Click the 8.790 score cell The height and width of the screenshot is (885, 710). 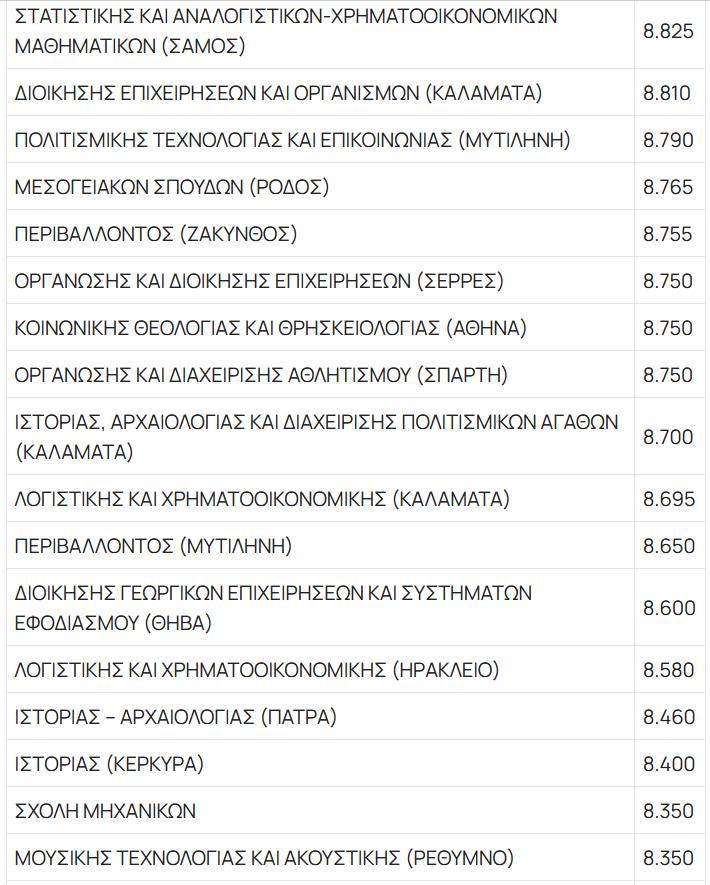point(668,140)
